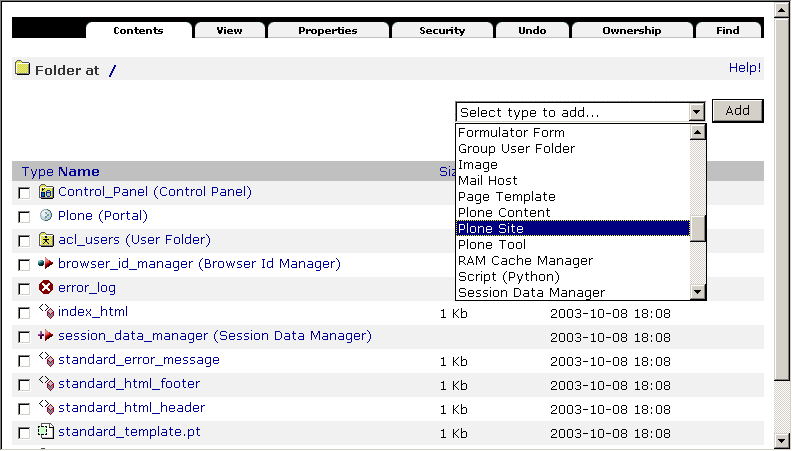Select the index_html checkbox
Image resolution: width=792 pixels, height=451 pixels.
[x=24, y=313]
